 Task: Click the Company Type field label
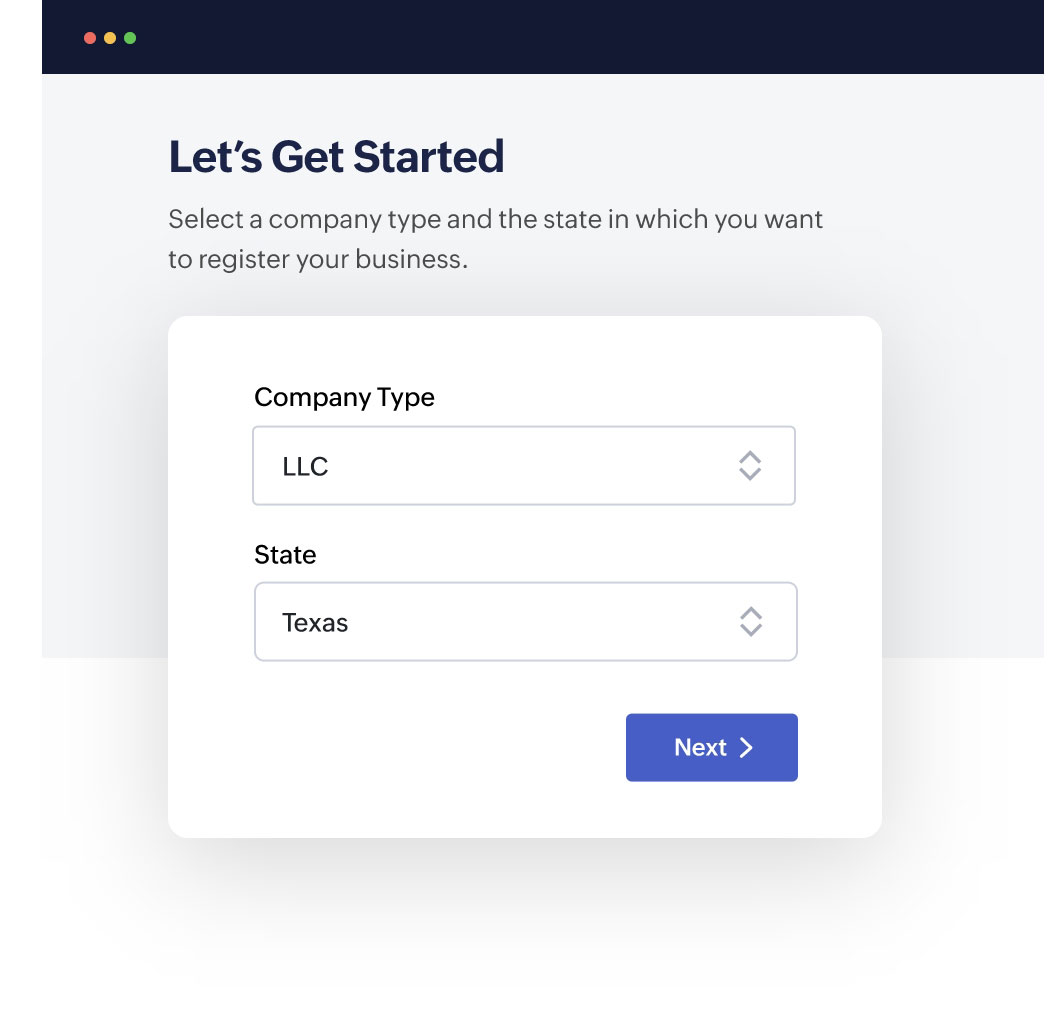344,397
